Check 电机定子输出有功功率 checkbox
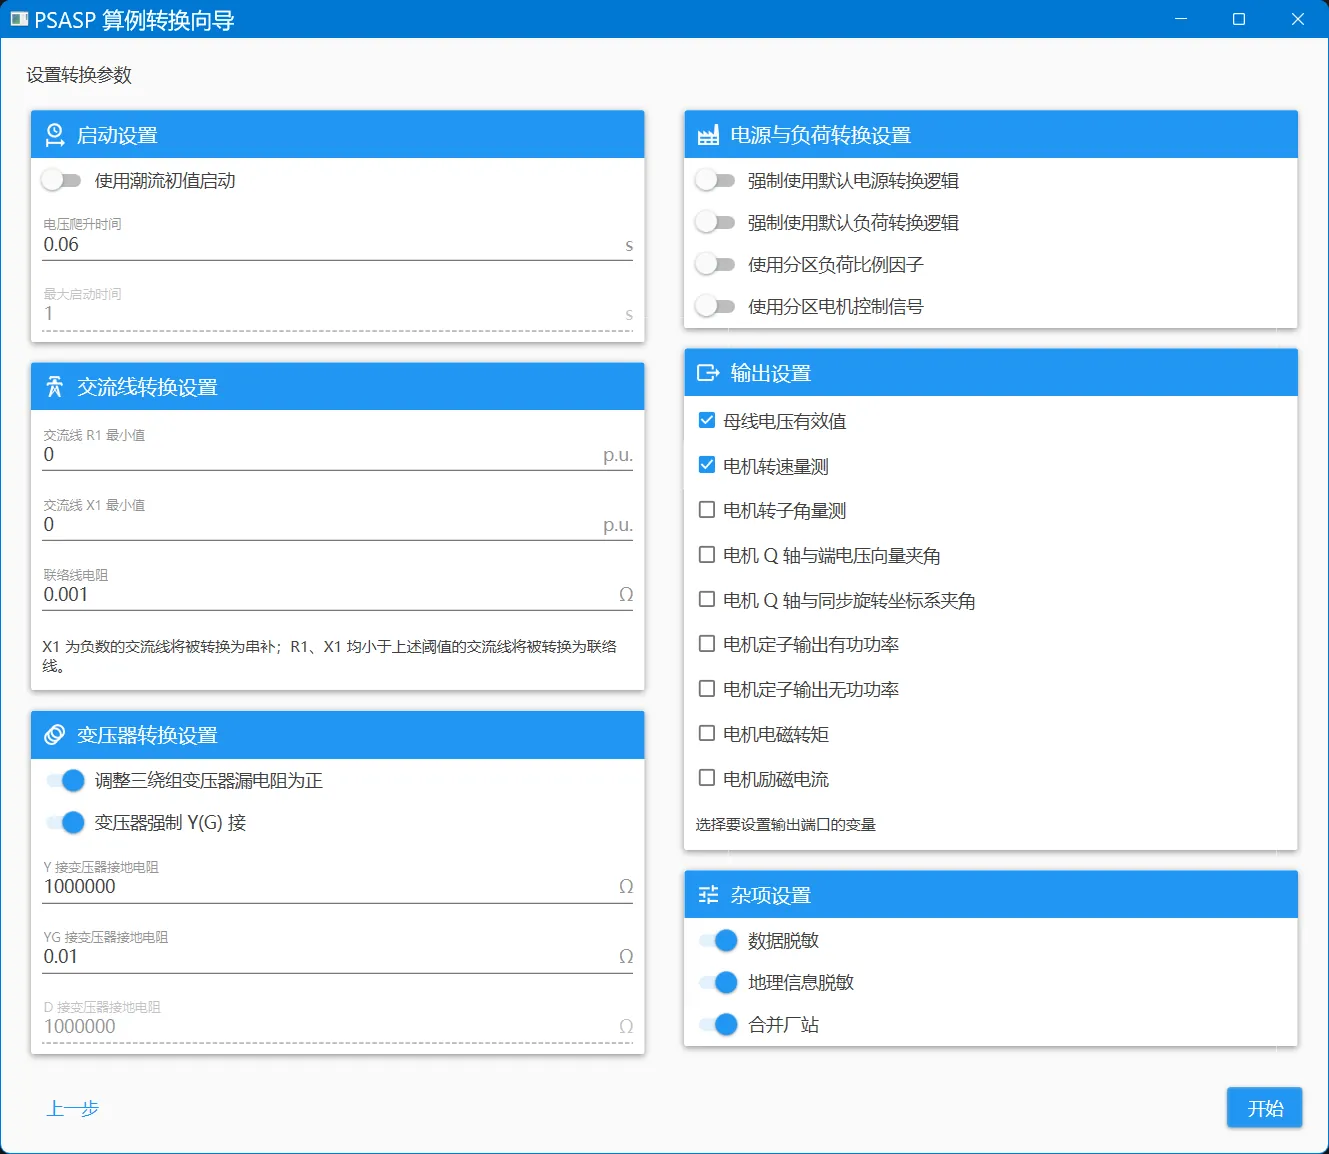The height and width of the screenshot is (1154, 1329). [x=707, y=644]
